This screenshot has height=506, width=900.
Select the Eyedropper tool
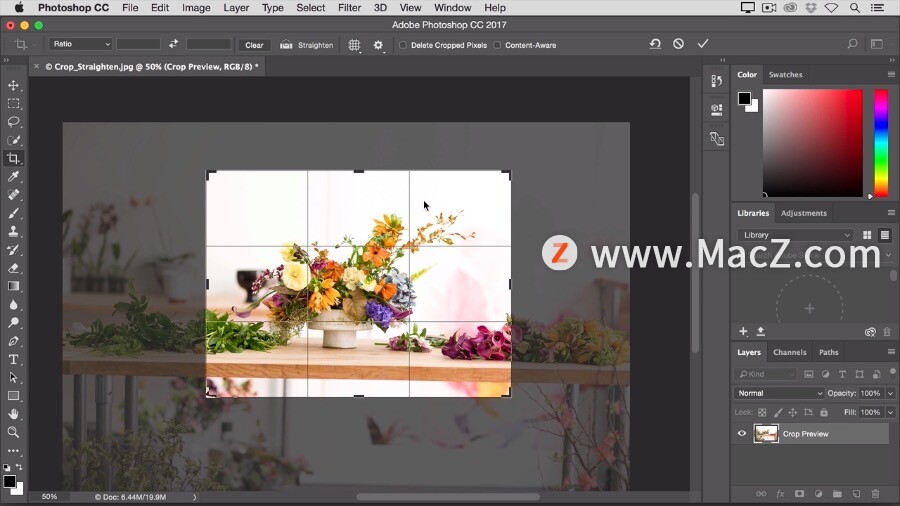[x=13, y=177]
